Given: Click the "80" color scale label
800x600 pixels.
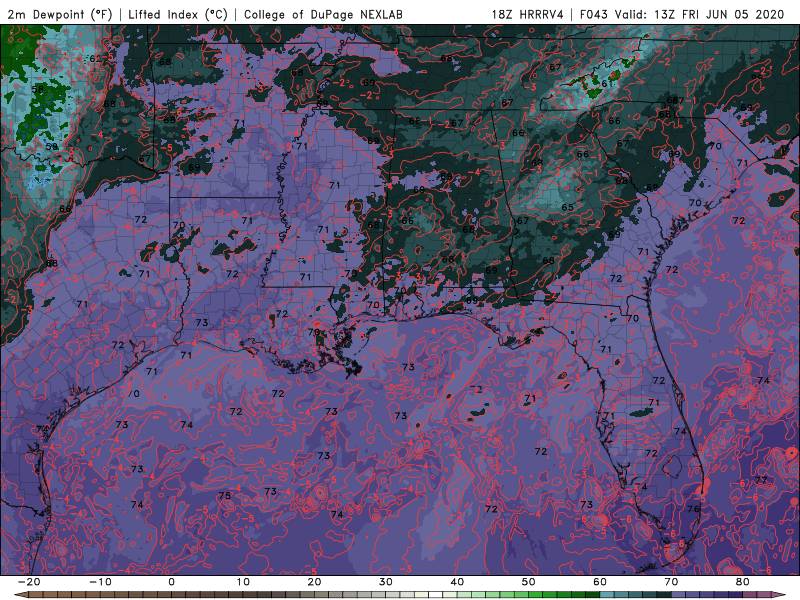Looking at the screenshot, I should [x=743, y=582].
